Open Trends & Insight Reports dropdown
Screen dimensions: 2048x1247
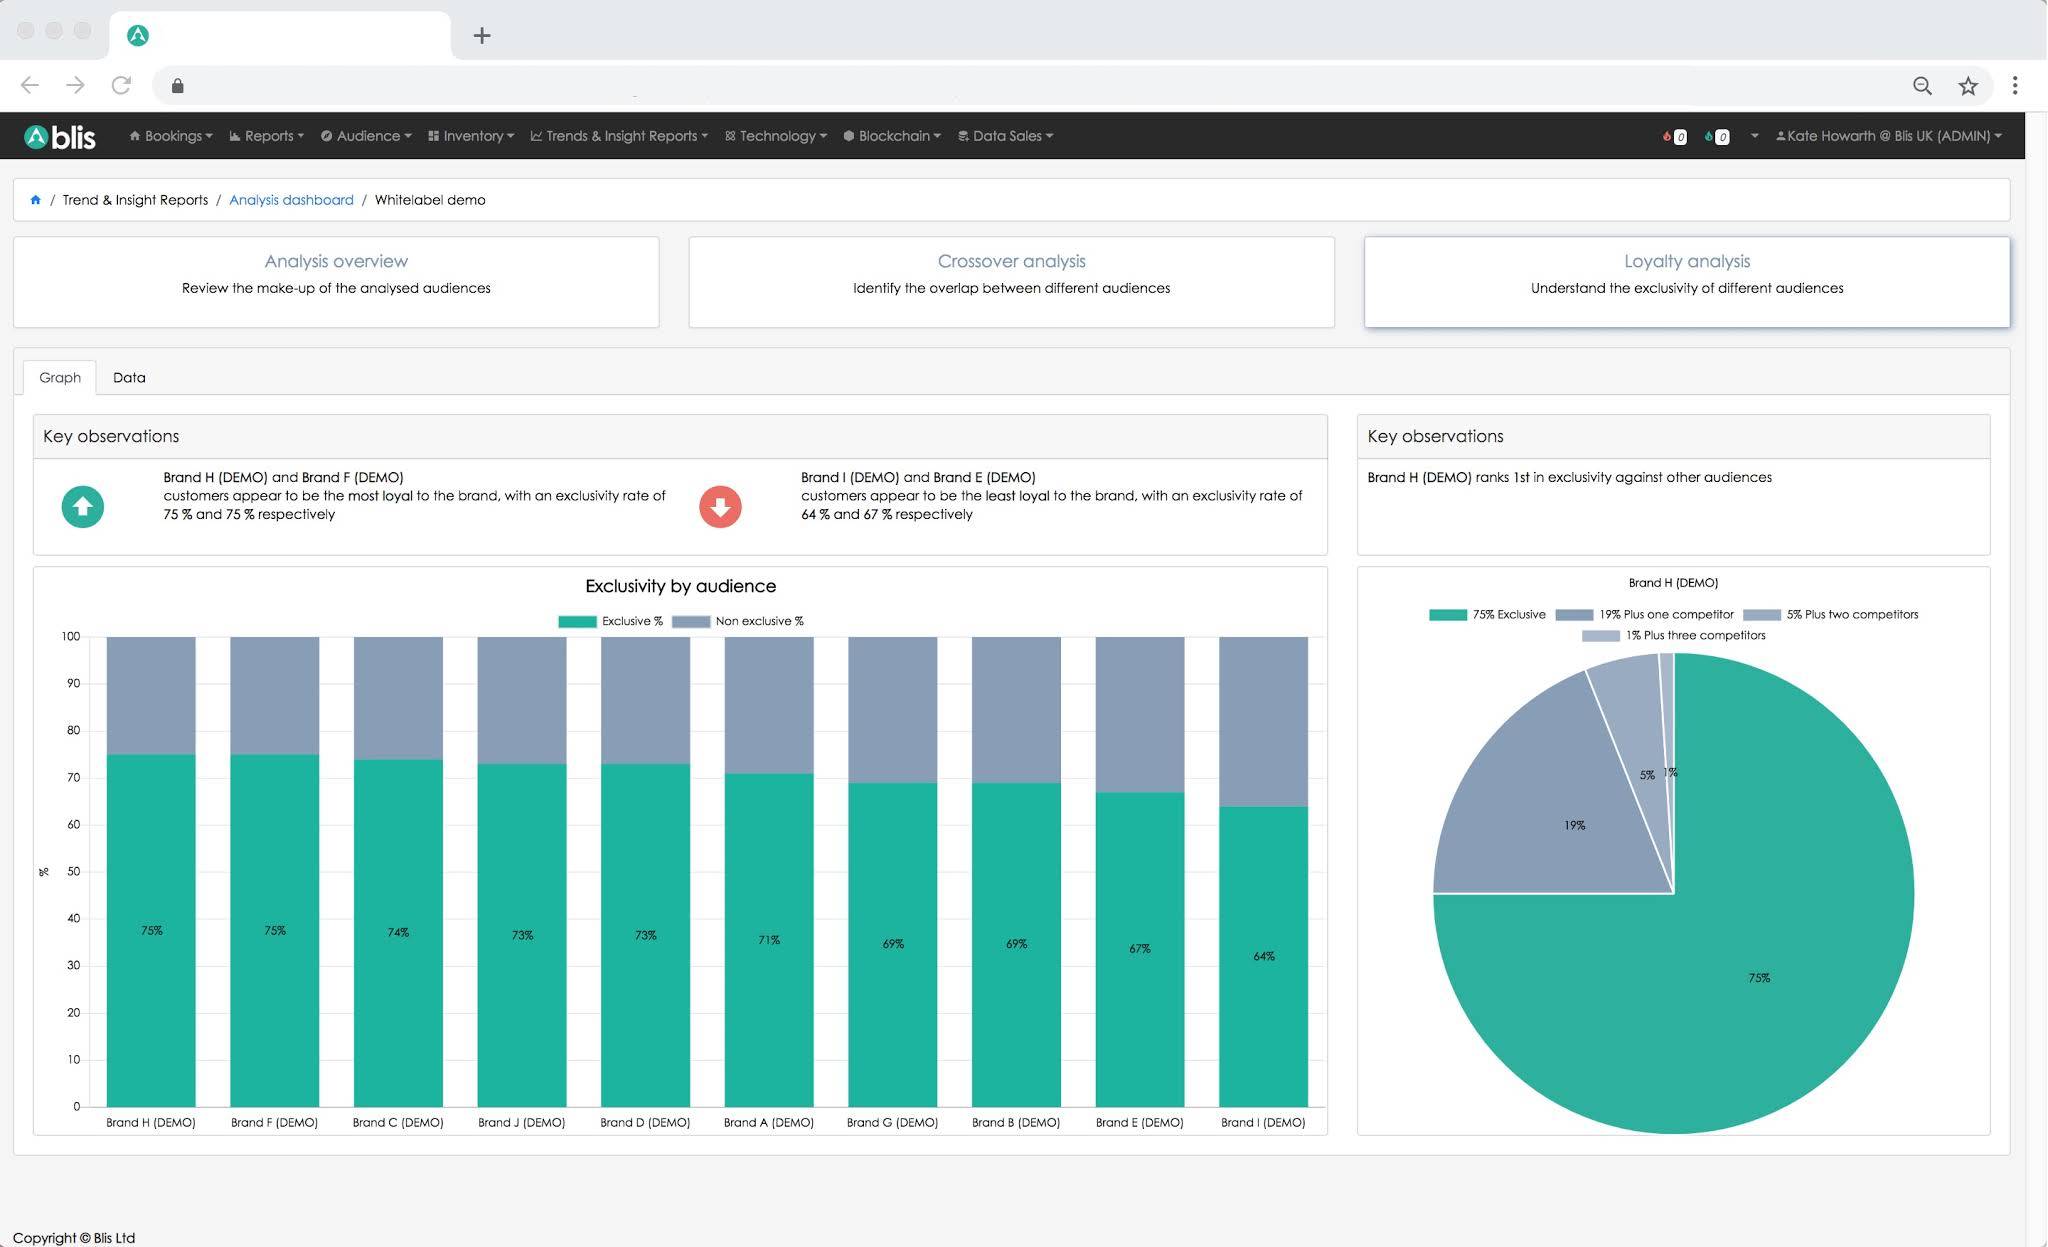pyautogui.click(x=619, y=136)
